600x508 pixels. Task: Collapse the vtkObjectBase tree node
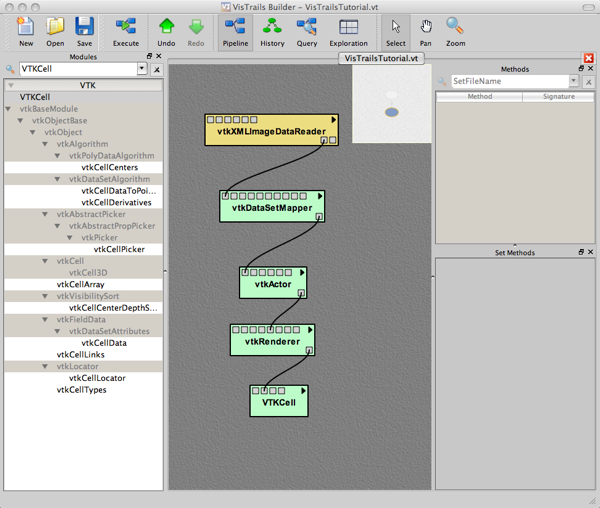coord(20,121)
